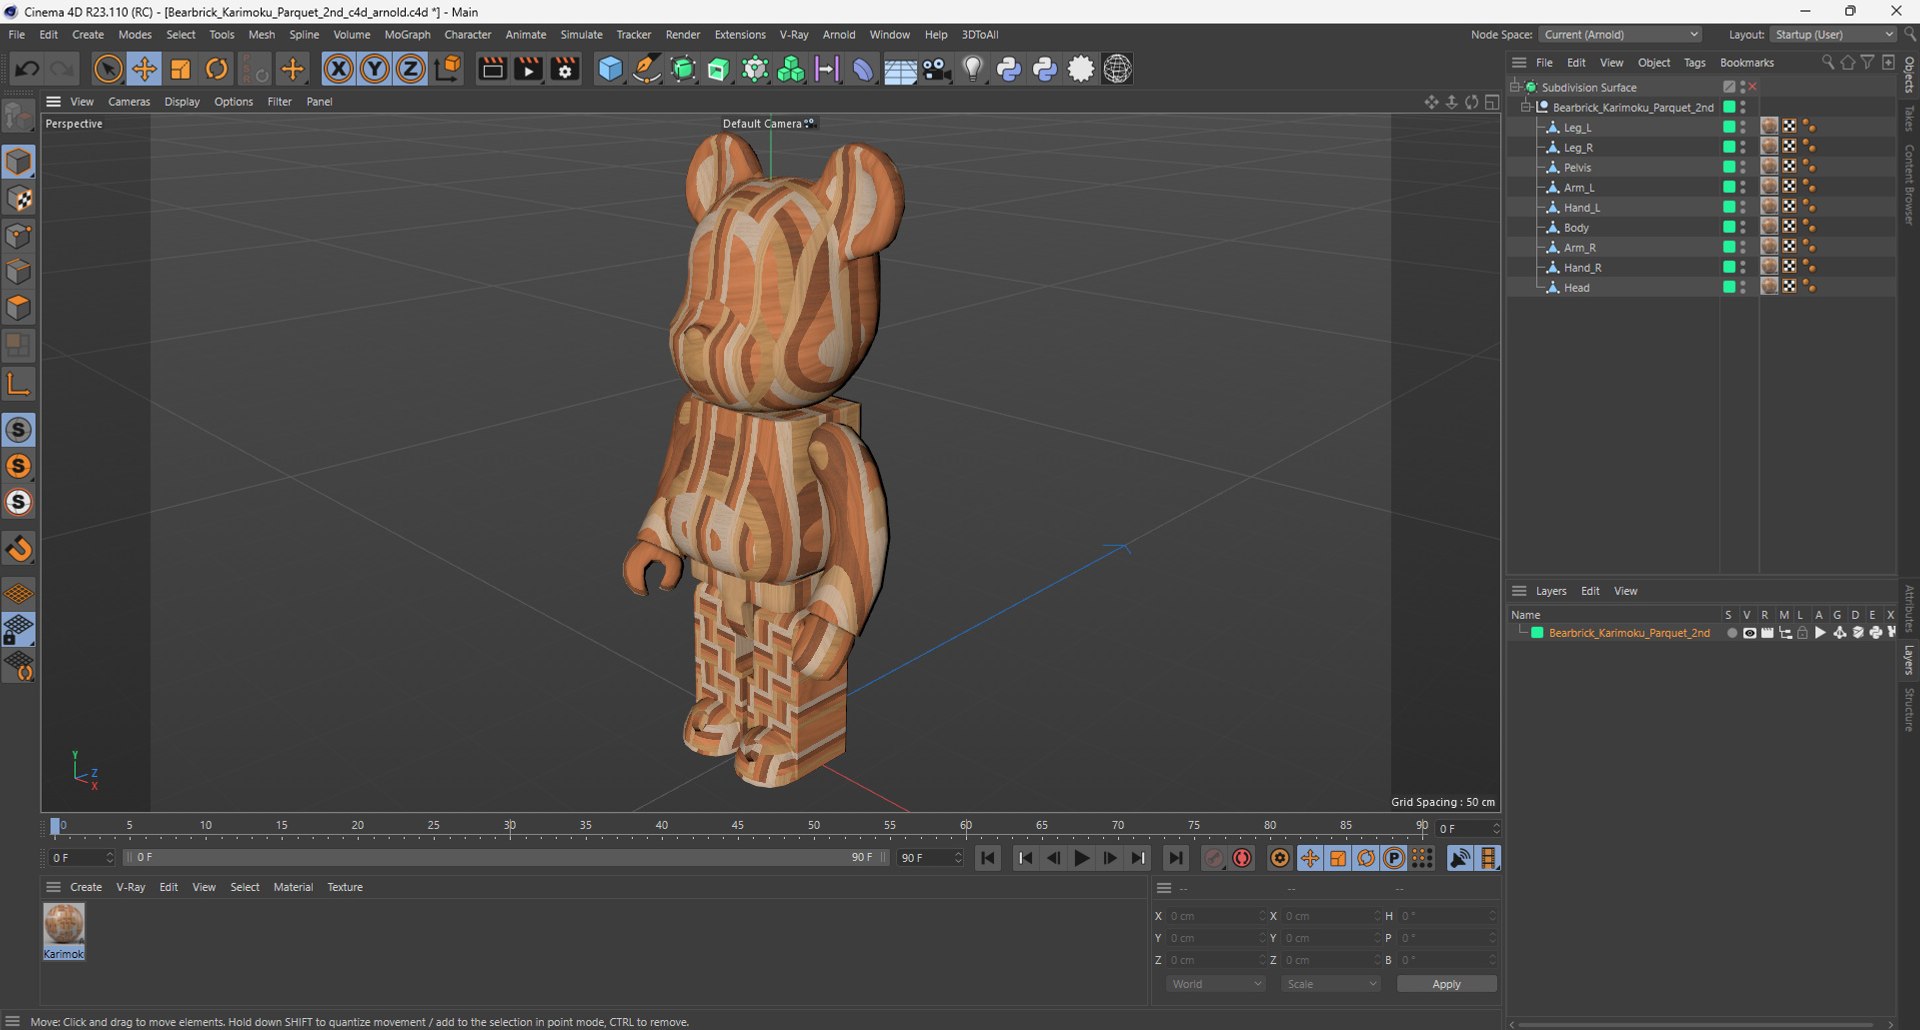Click the first Python script icon

pyautogui.click(x=1009, y=69)
